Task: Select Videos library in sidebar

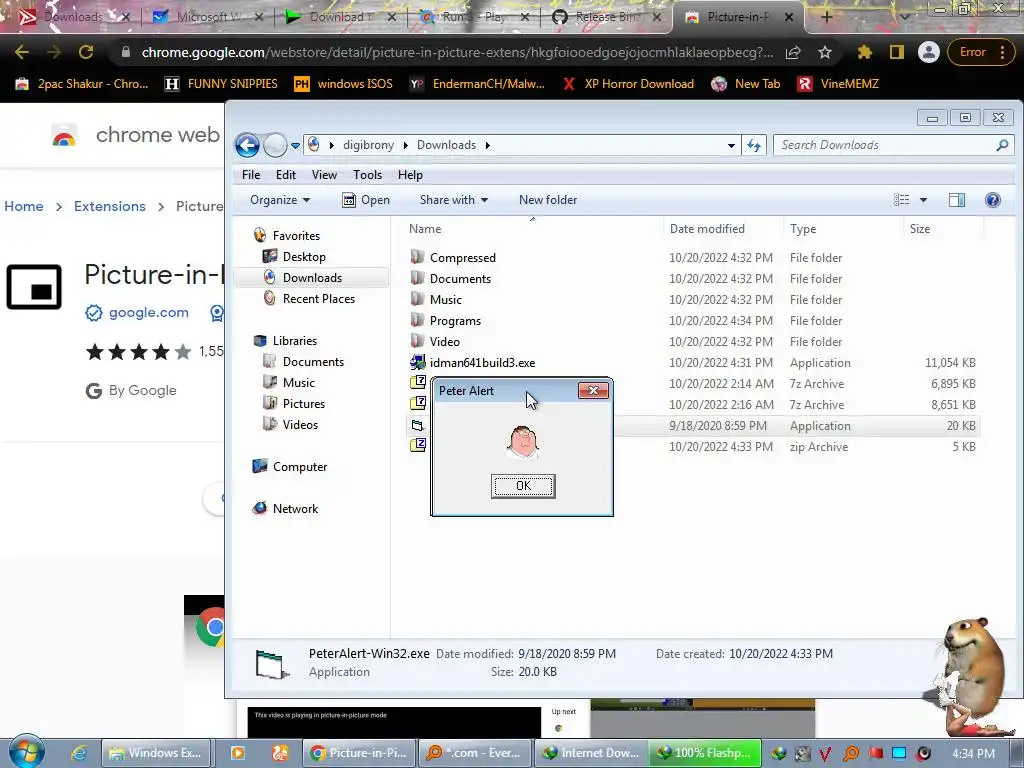Action: (300, 424)
